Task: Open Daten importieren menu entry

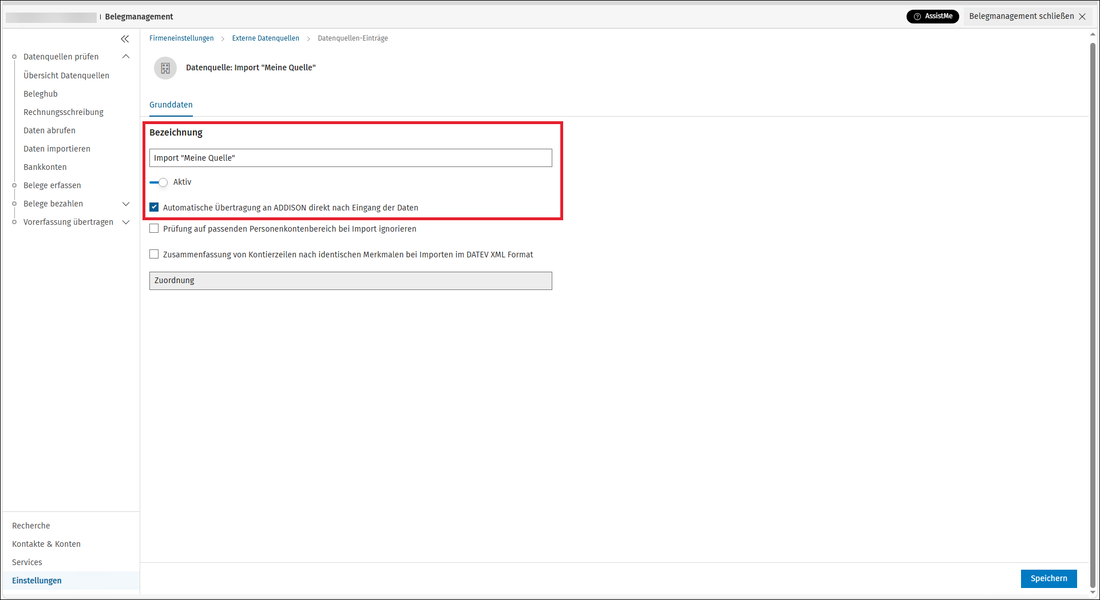Action: pyautogui.click(x=57, y=149)
